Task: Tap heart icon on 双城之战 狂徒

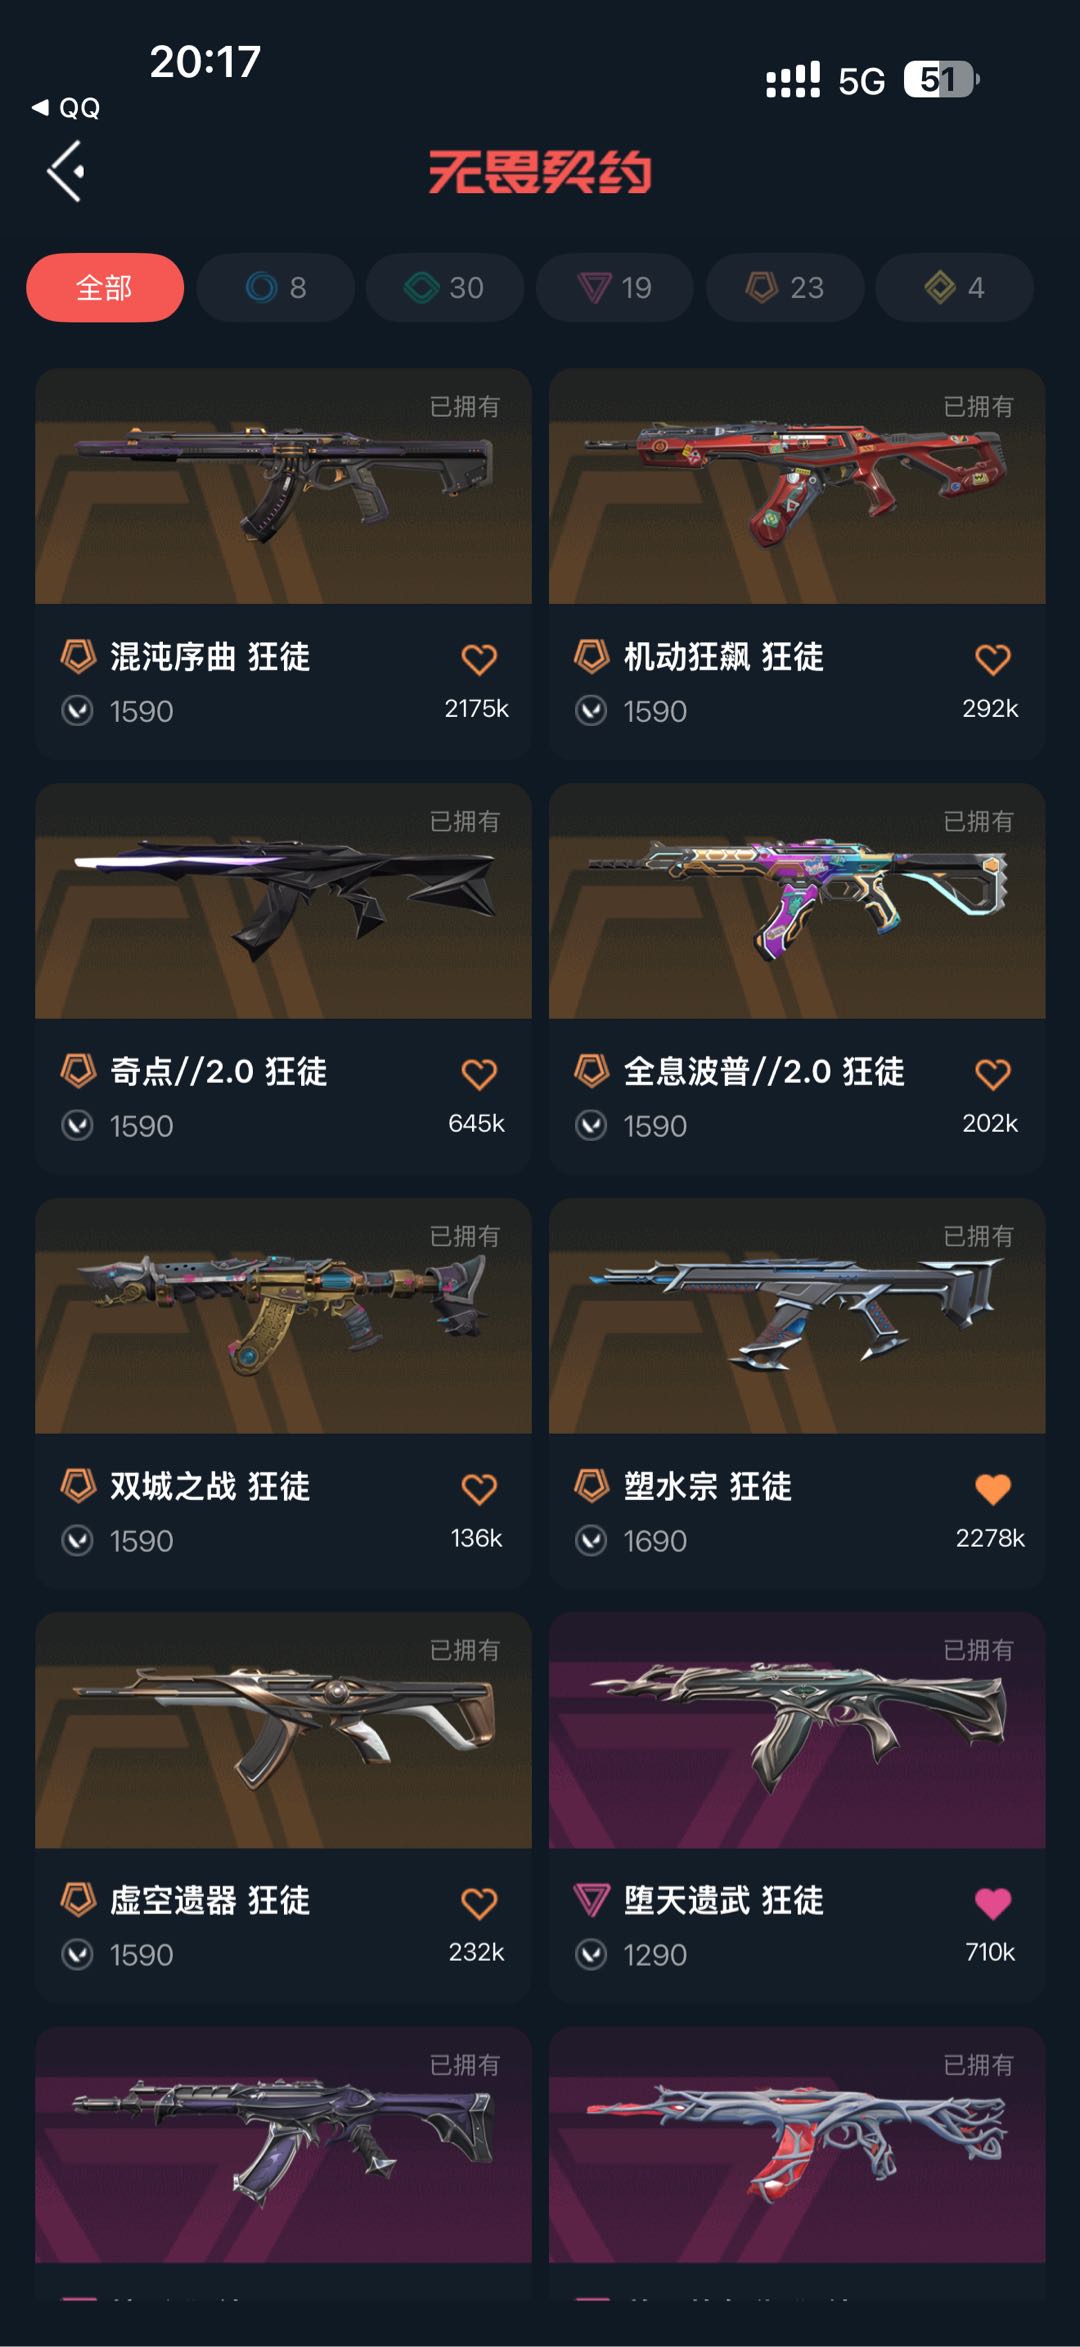Action: click(x=479, y=1489)
